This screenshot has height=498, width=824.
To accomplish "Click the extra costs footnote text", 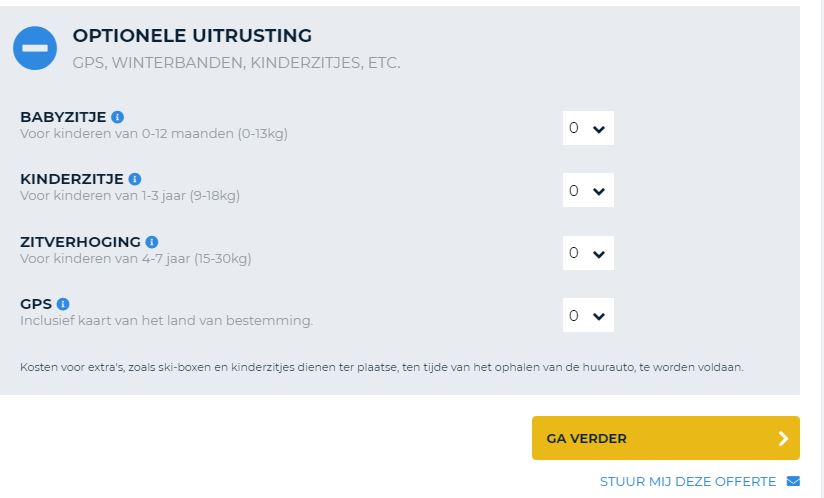I will tap(381, 367).
